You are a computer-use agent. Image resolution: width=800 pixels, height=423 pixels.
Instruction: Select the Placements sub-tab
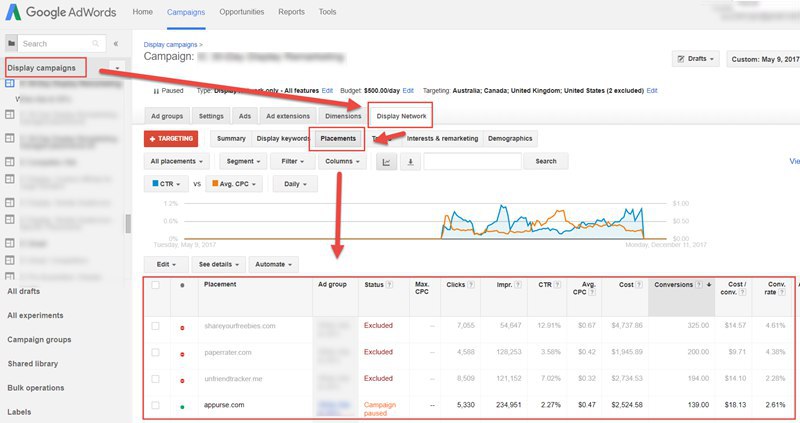338,139
